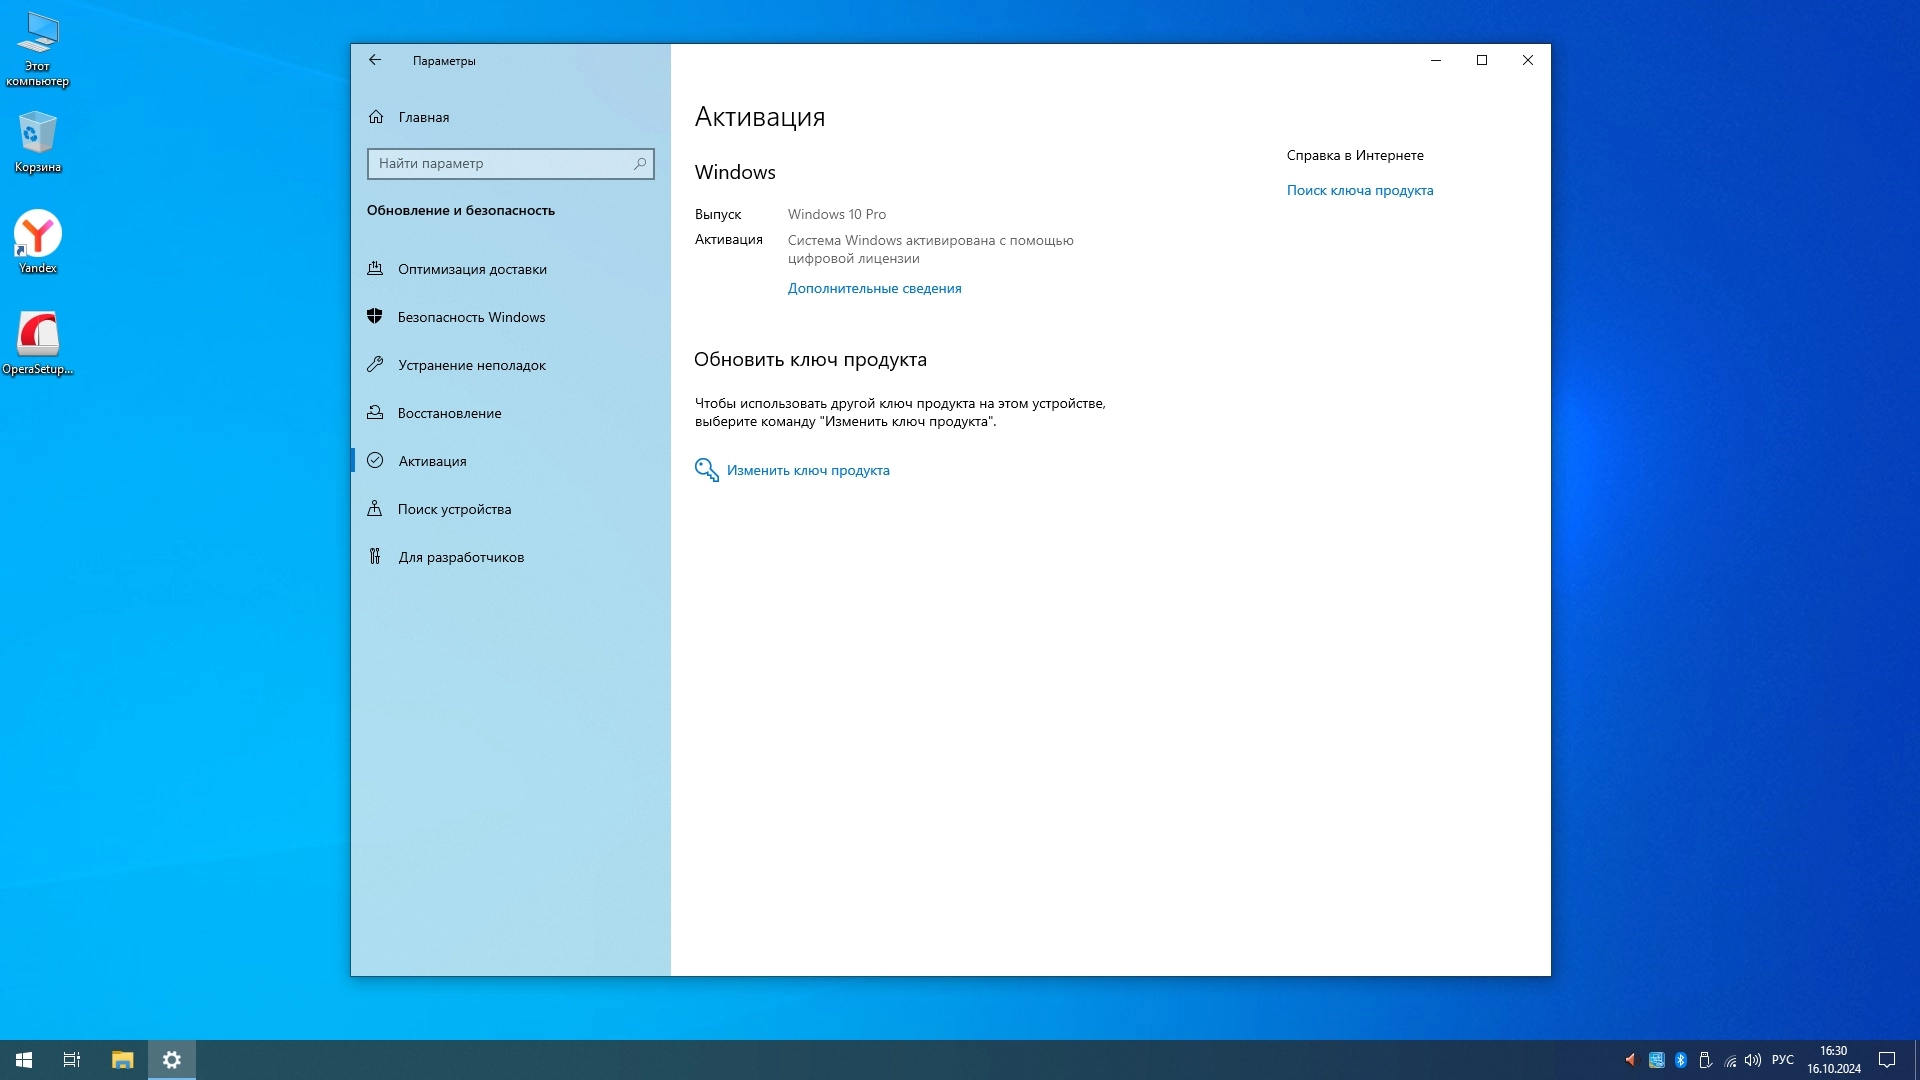Open Поиск ключа продукта help link
This screenshot has width=1920, height=1080.
1359,190
